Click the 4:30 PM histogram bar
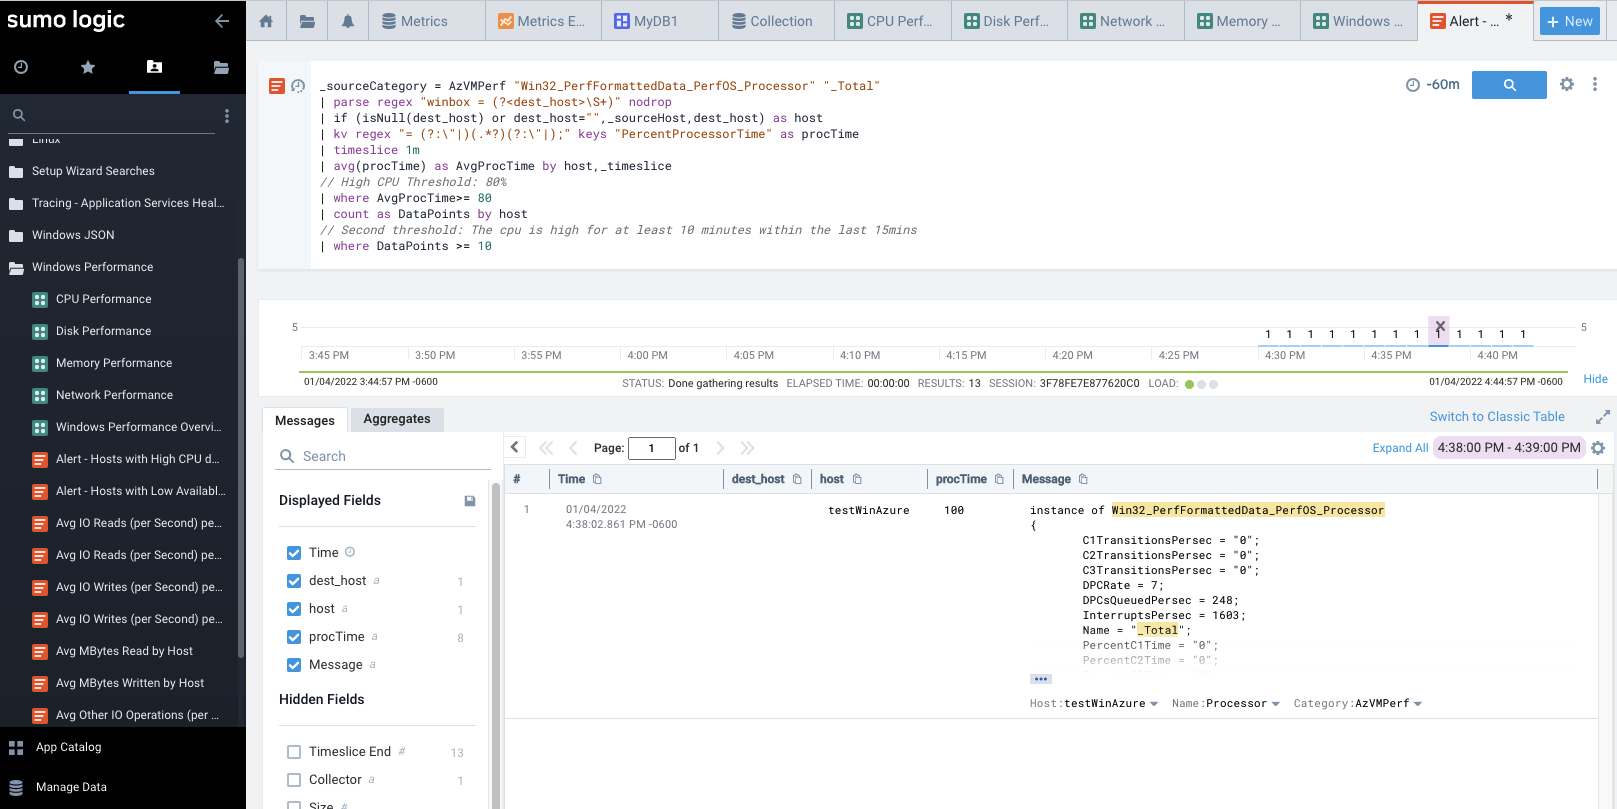1617x809 pixels. 1268,336
